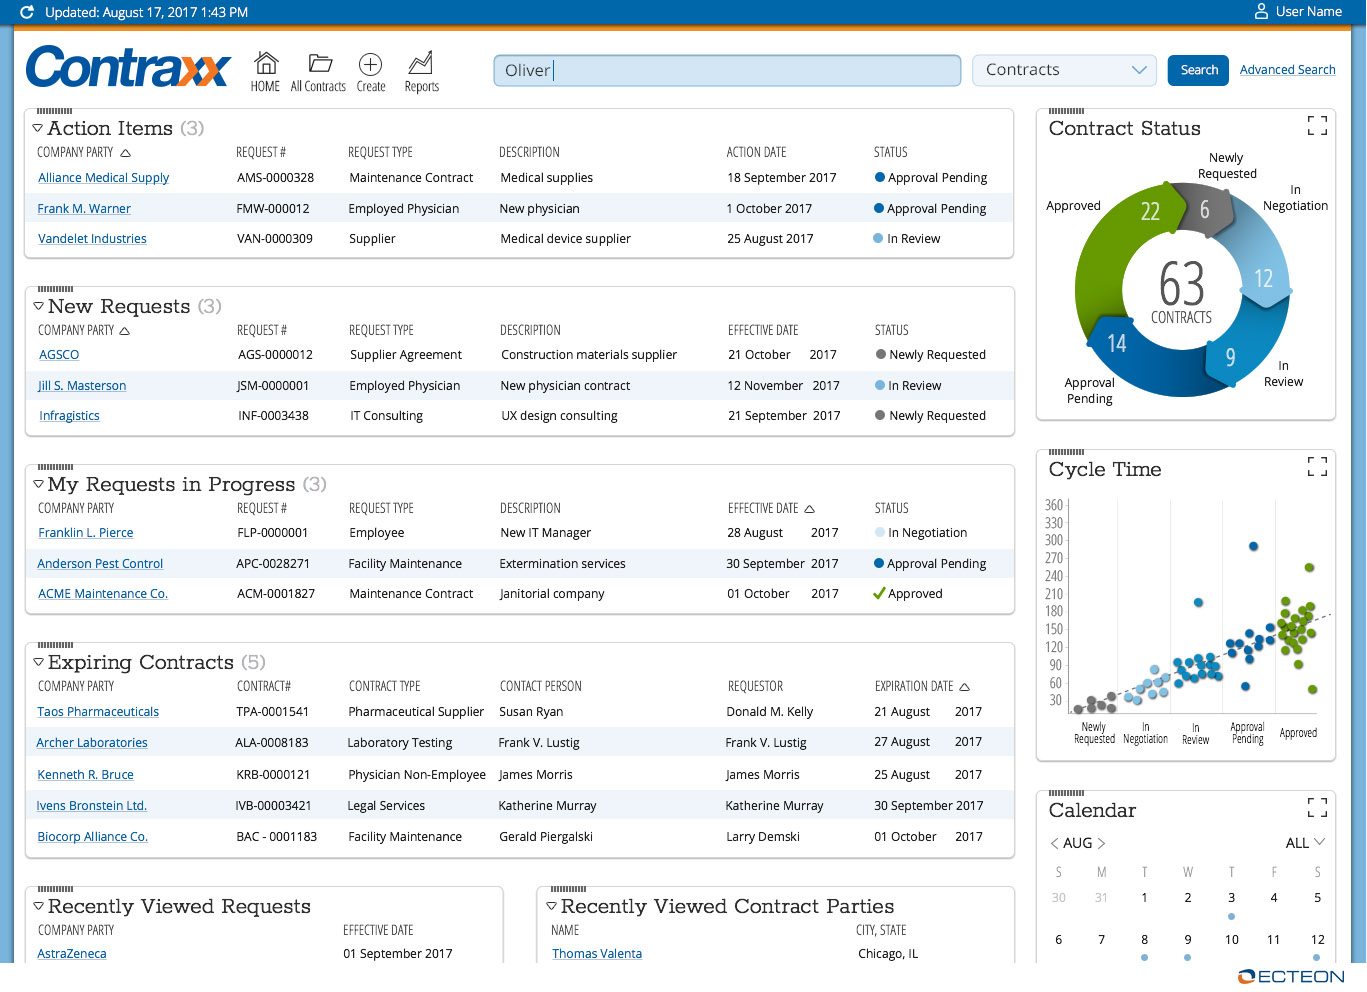The height and width of the screenshot is (992, 1367).
Task: Click request number AMS-0000328
Action: (275, 178)
